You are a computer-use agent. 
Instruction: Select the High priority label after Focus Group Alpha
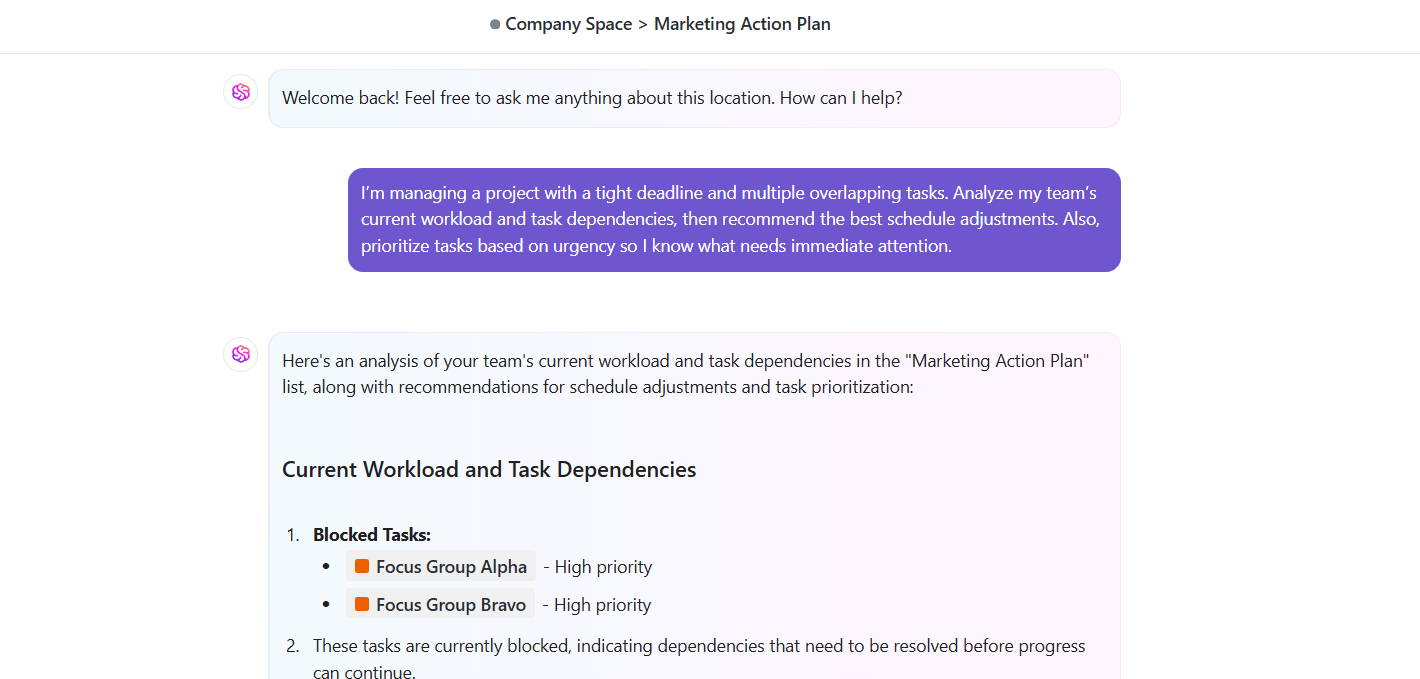(x=597, y=567)
